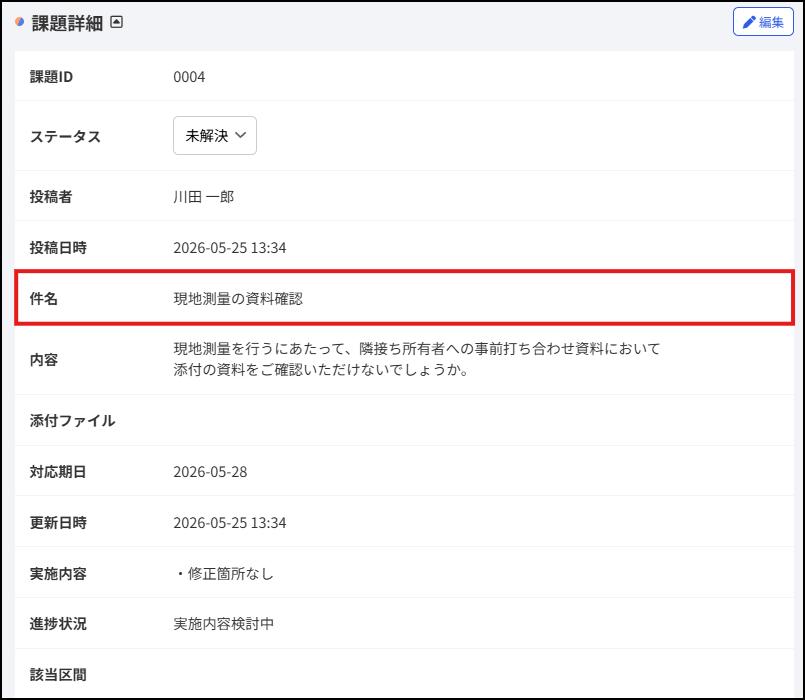Click the 更新日時 value 2026-05-25 13:34
Viewport: 805px width, 700px height.
(x=229, y=523)
